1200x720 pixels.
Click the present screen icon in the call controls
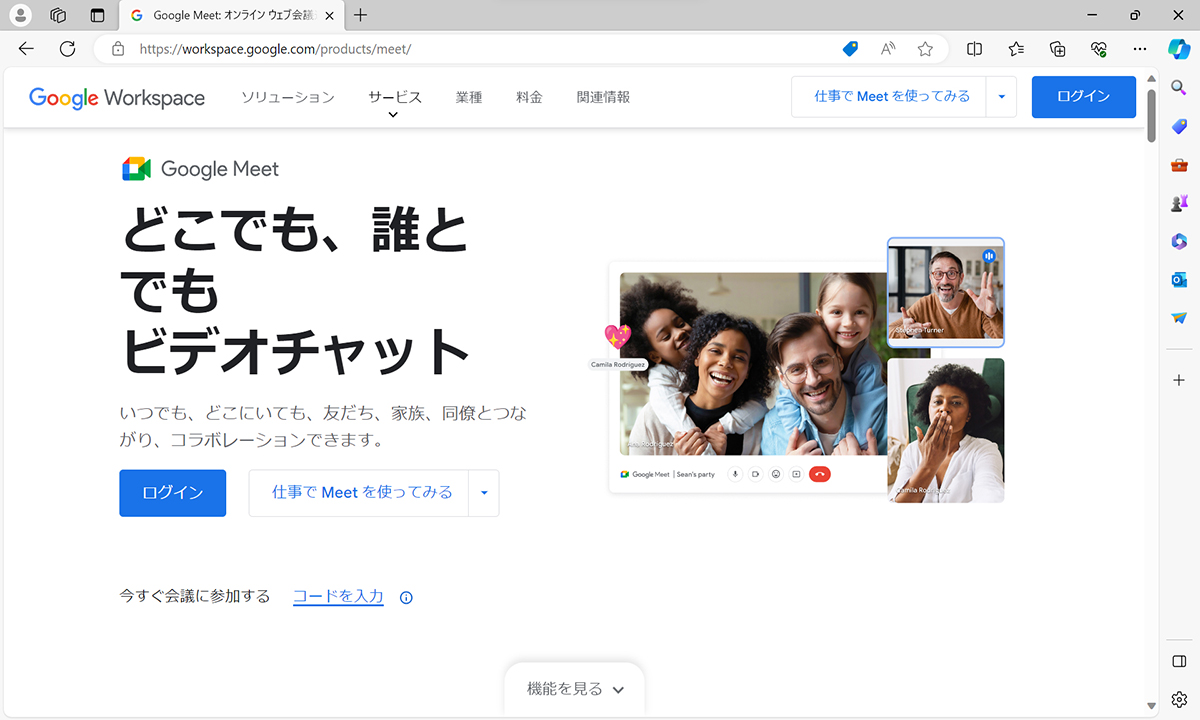tap(795, 474)
